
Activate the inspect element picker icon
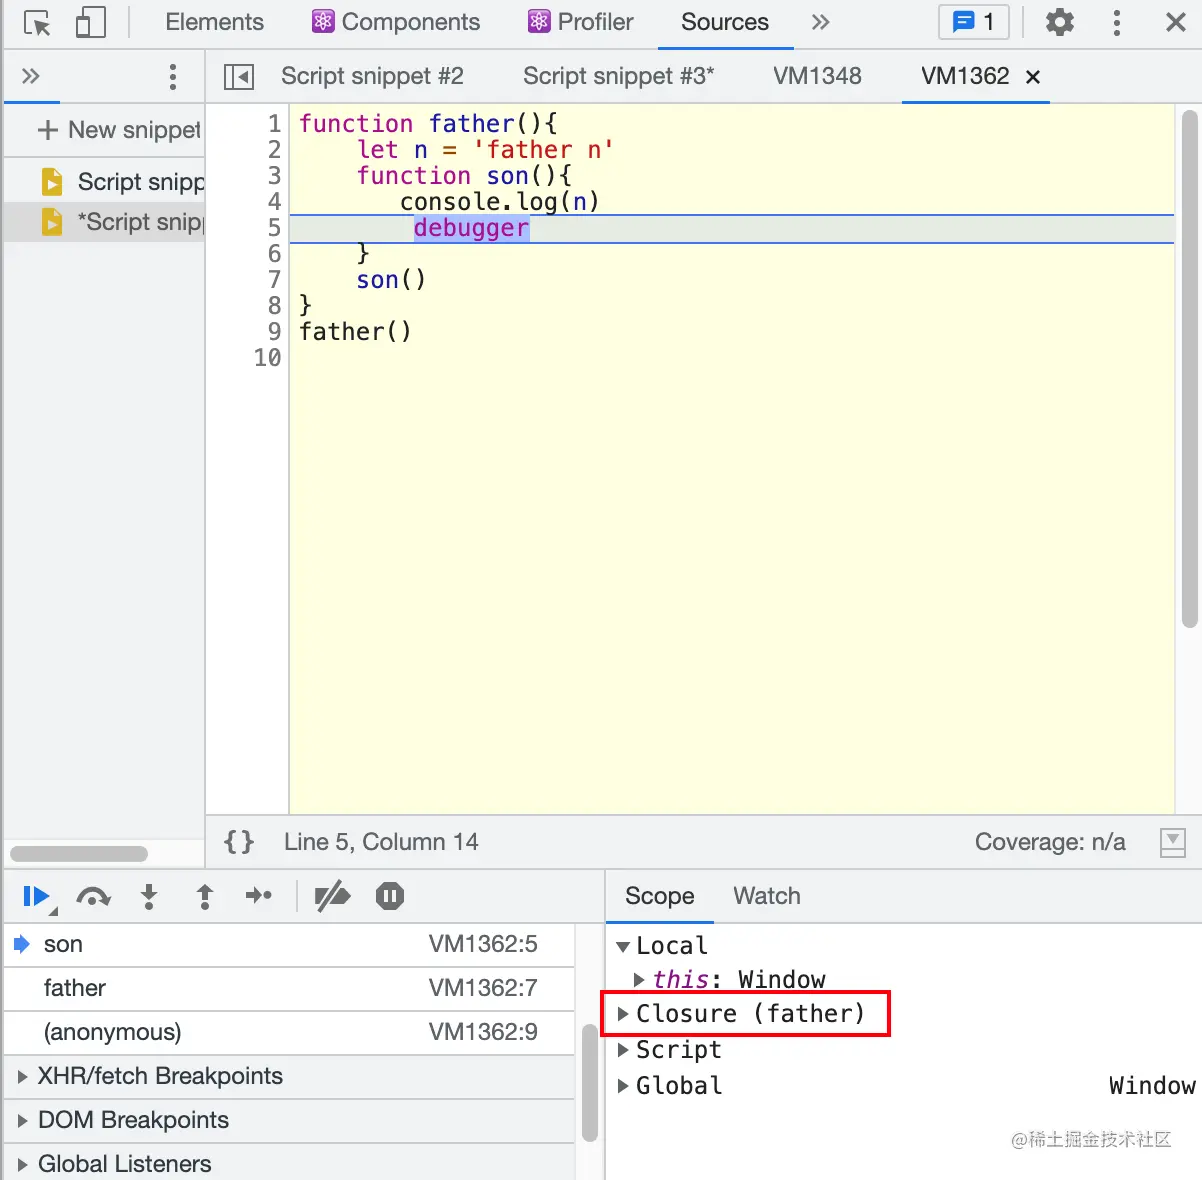[x=37, y=23]
